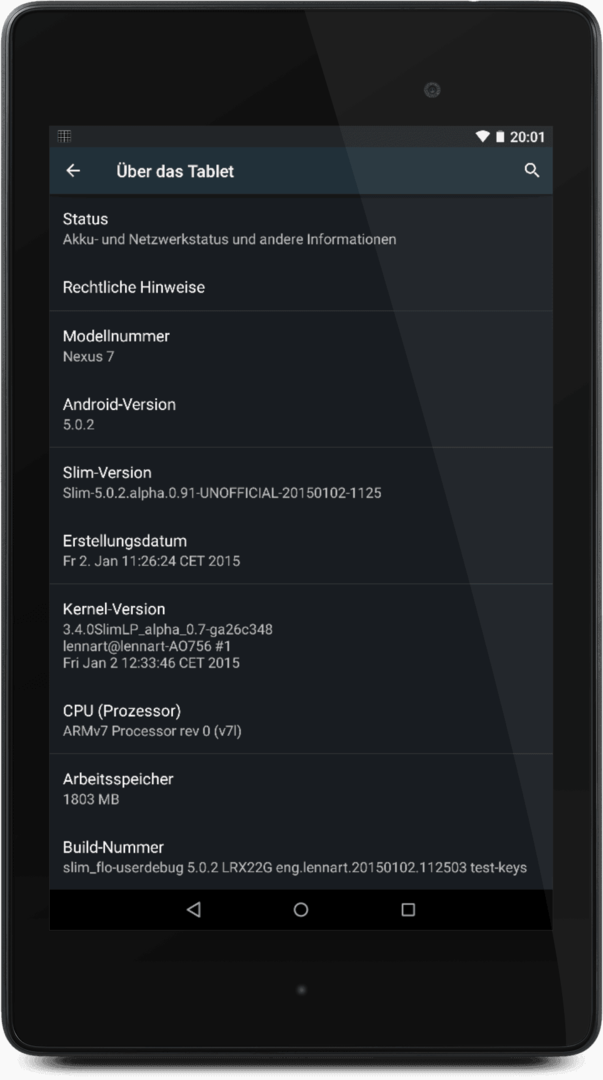Image resolution: width=603 pixels, height=1080 pixels.
Task: Tap the Android back navigation triangle
Action: pyautogui.click(x=194, y=909)
